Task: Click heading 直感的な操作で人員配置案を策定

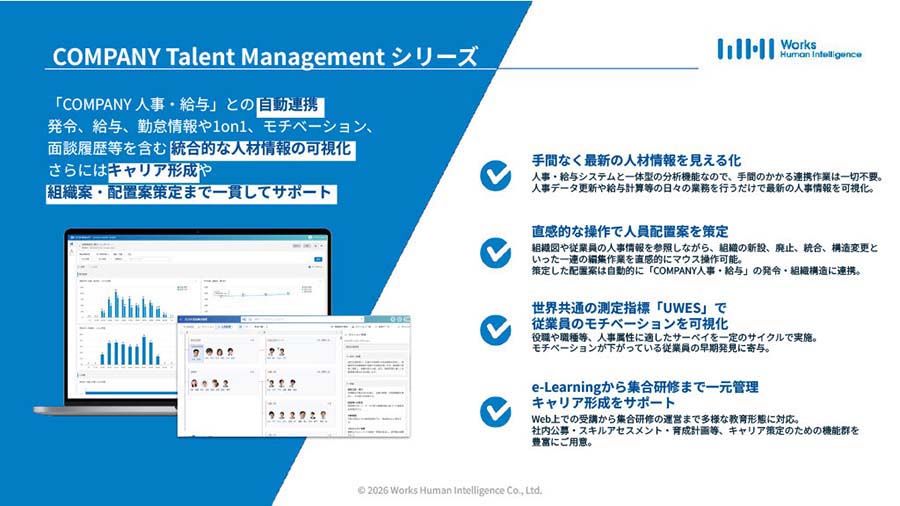Action: coord(630,231)
